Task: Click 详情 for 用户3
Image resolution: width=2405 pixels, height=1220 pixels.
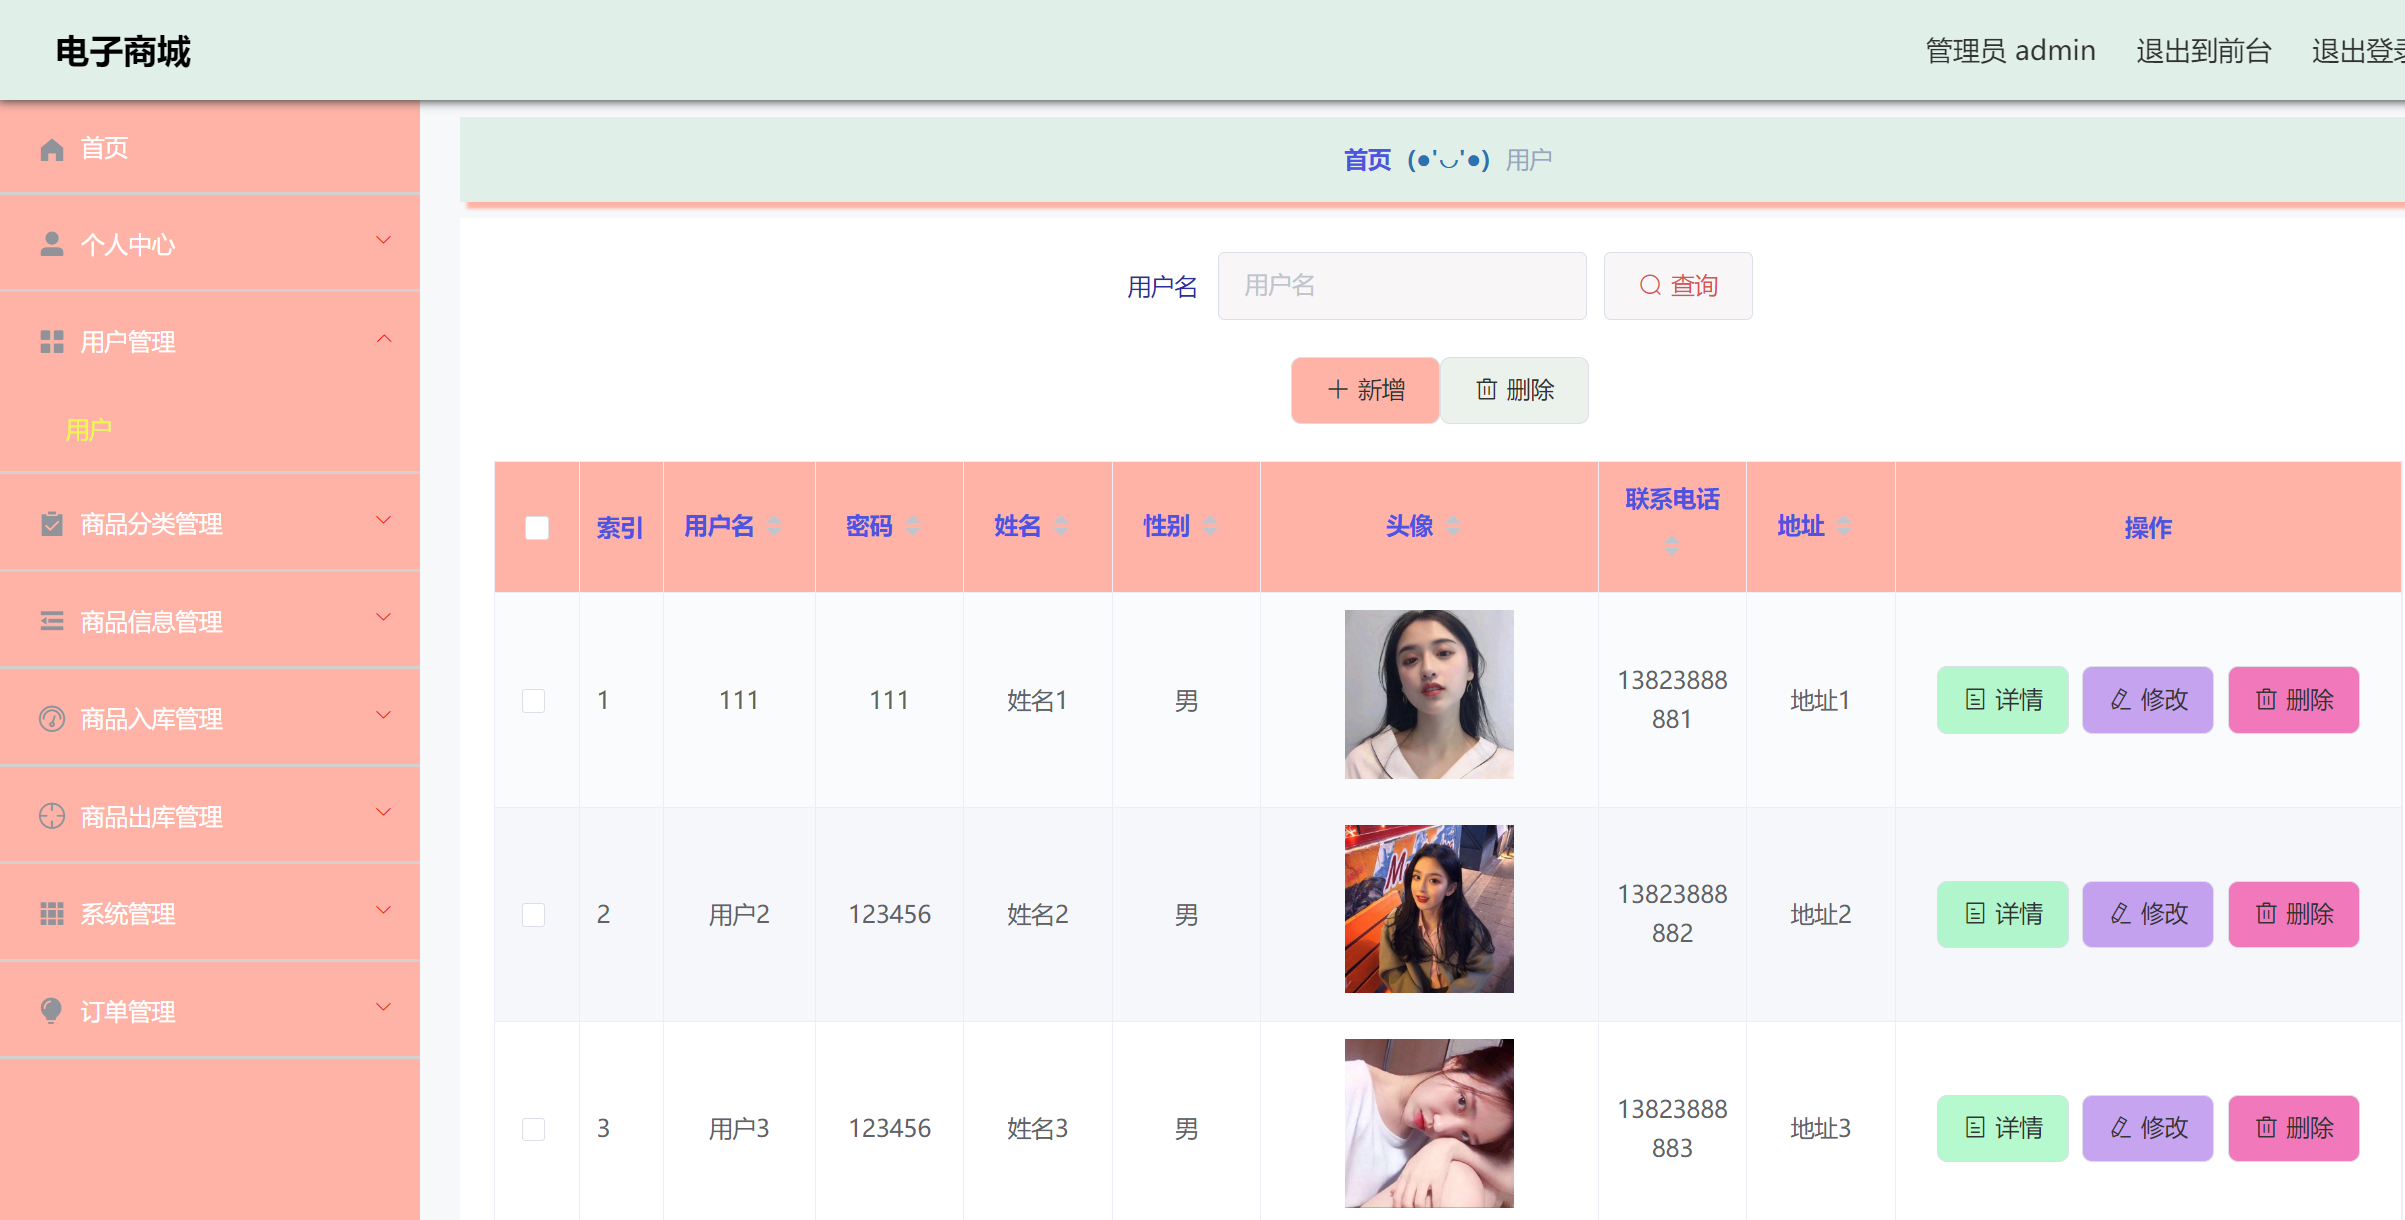Action: coord(2001,1128)
